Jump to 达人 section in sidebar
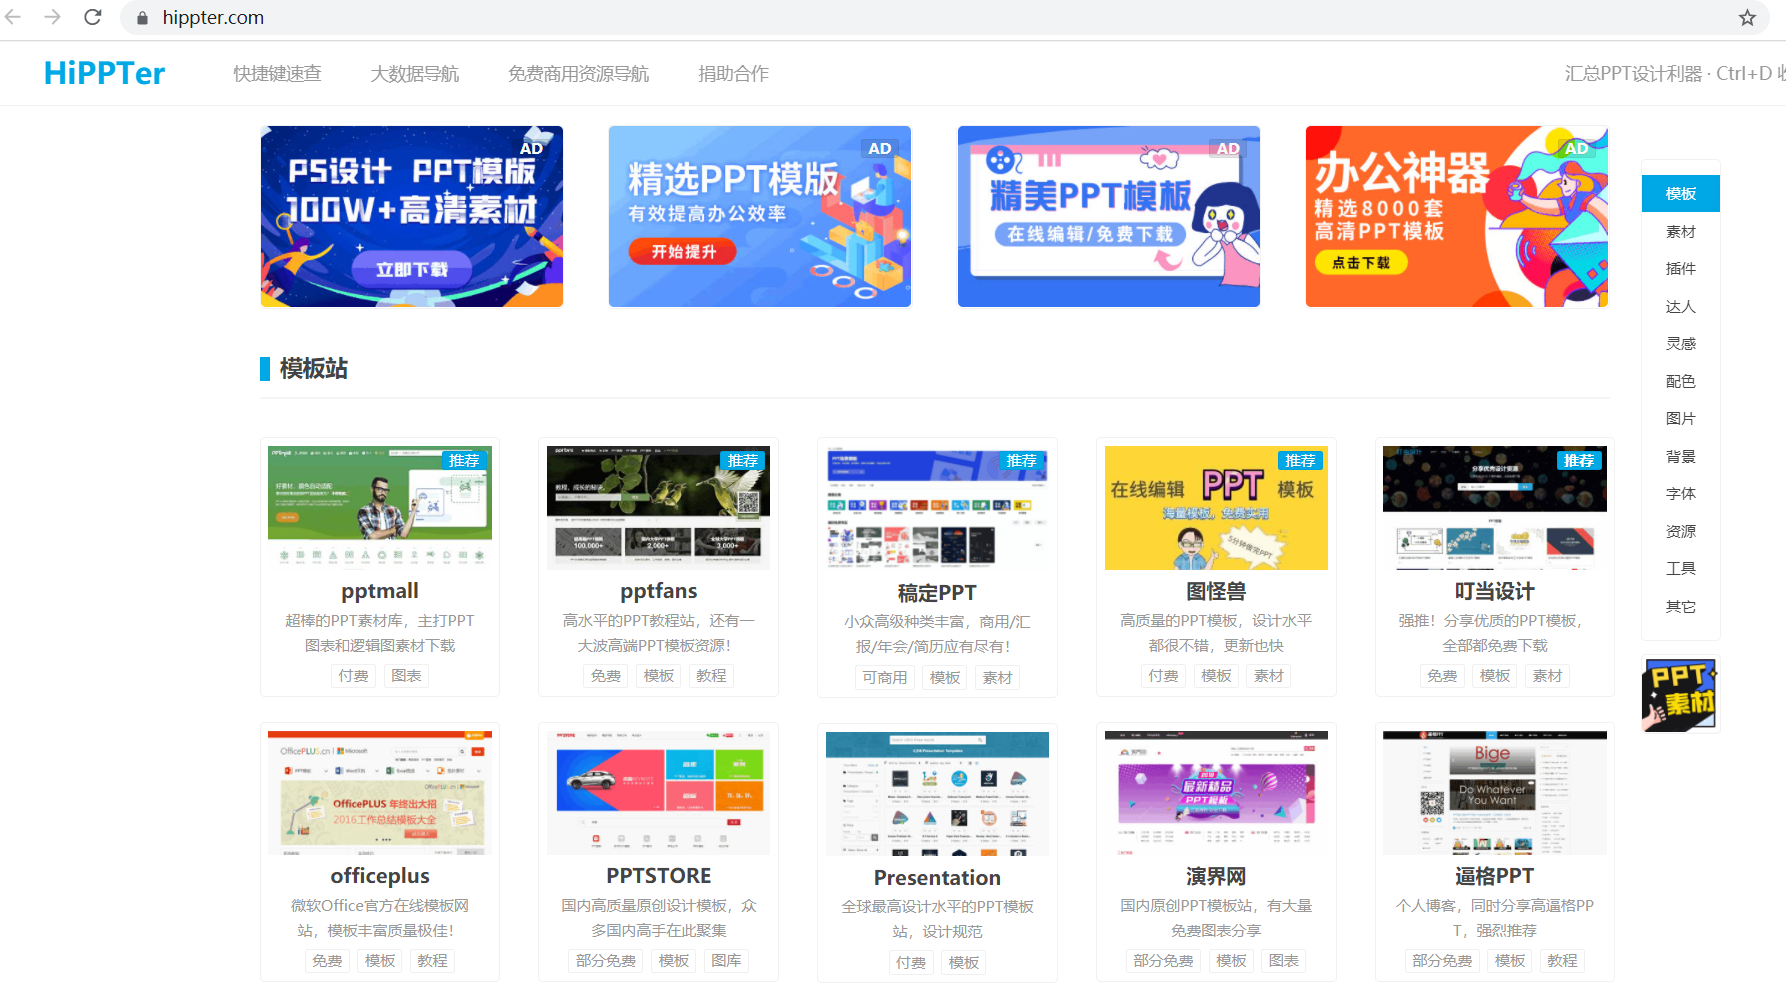 pos(1681,306)
